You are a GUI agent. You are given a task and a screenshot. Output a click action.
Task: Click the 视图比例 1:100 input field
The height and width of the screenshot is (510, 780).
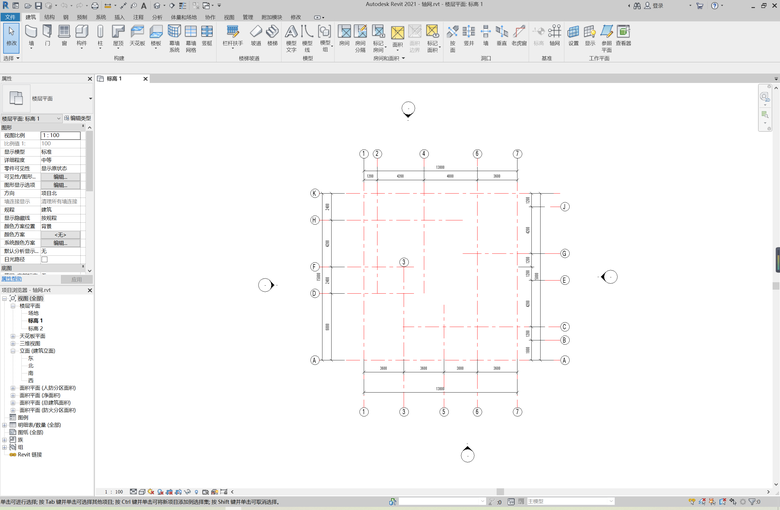pyautogui.click(x=60, y=135)
